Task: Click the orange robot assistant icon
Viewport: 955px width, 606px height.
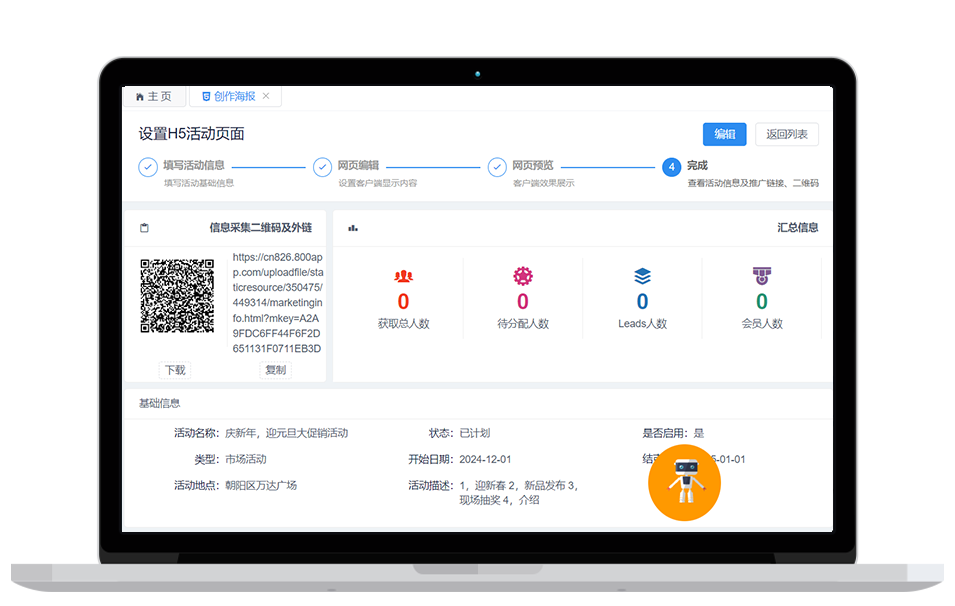Action: (684, 484)
